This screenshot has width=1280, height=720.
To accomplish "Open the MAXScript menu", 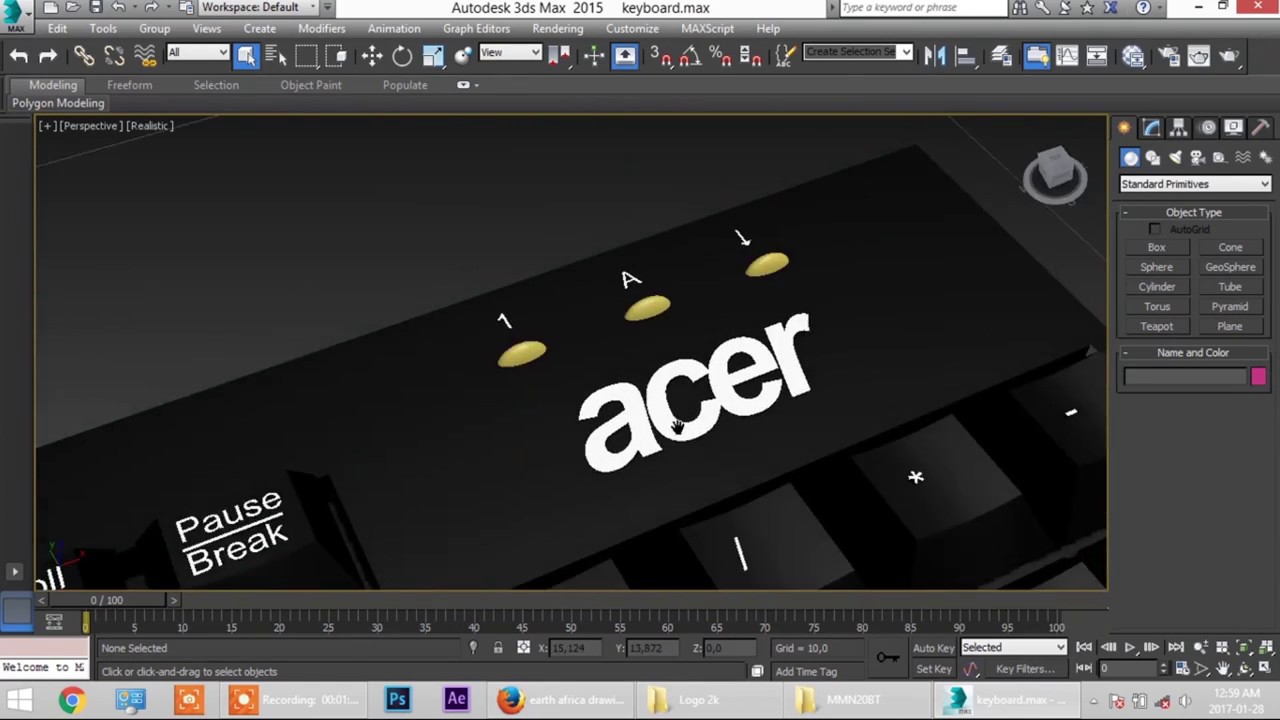I will 707,28.
